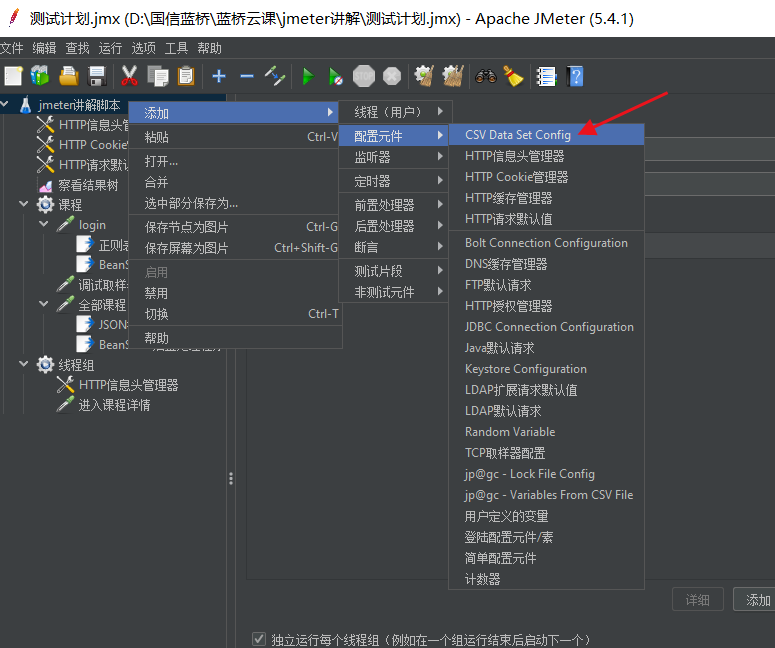Expand the 监听器 submenu
775x648 pixels.
393,157
